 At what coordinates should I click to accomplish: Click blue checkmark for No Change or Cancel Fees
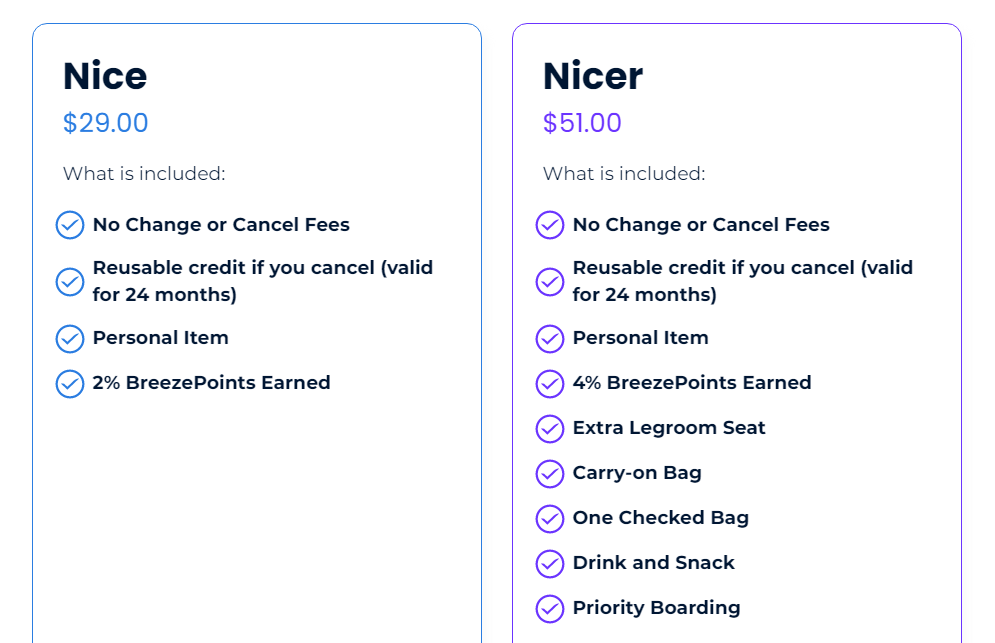tap(70, 225)
